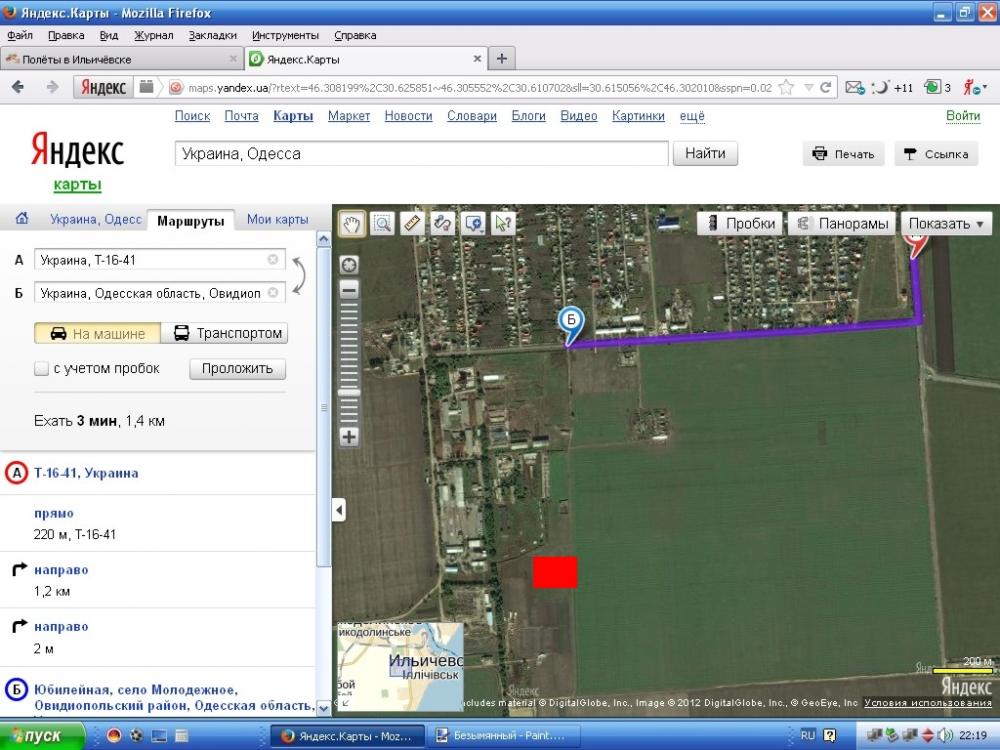Screen dimensions: 1000x750
Task: Click the Проложить route button
Action: tap(237, 369)
